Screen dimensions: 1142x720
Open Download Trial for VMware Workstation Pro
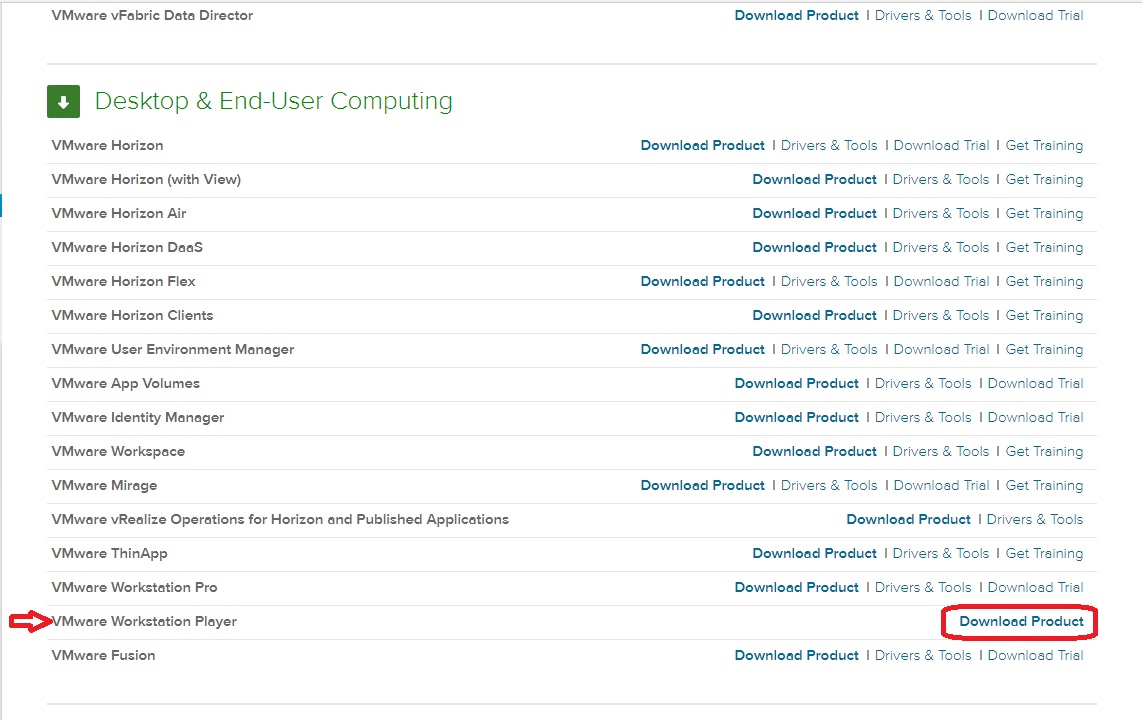coord(1035,588)
